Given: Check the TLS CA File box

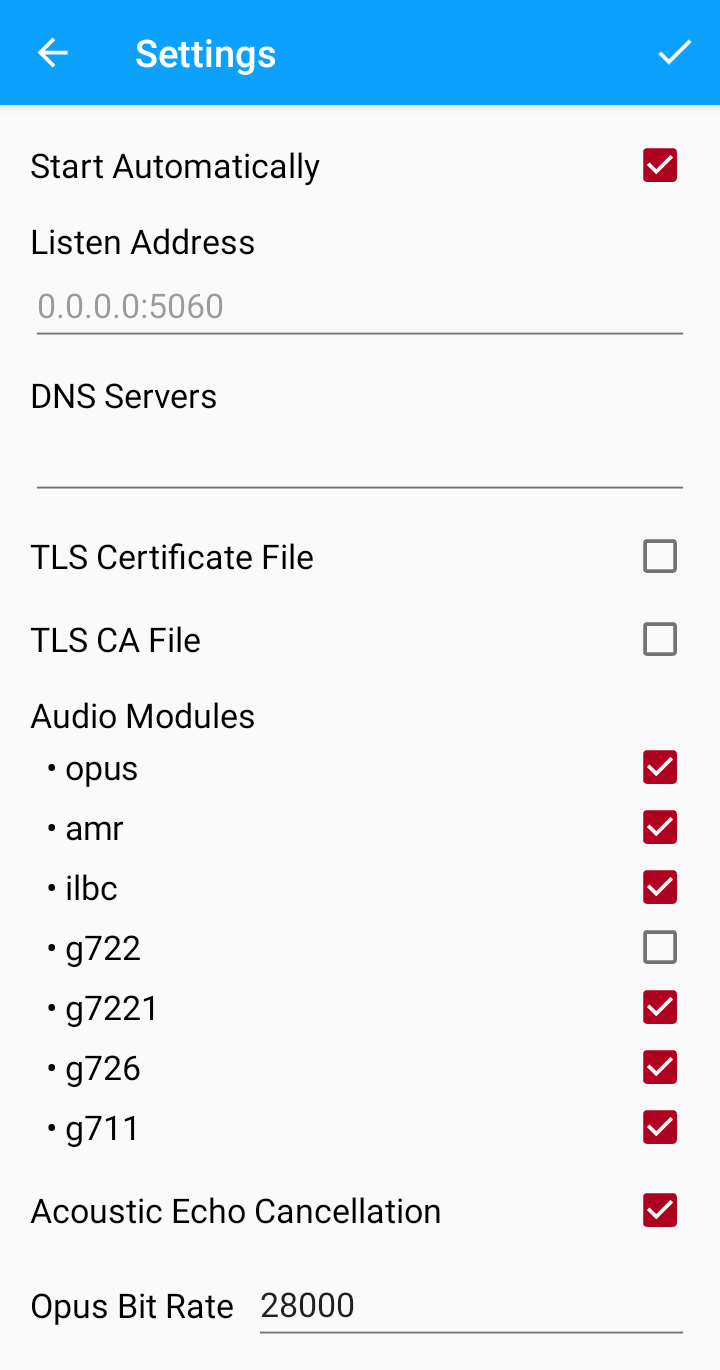Looking at the screenshot, I should click(x=660, y=639).
